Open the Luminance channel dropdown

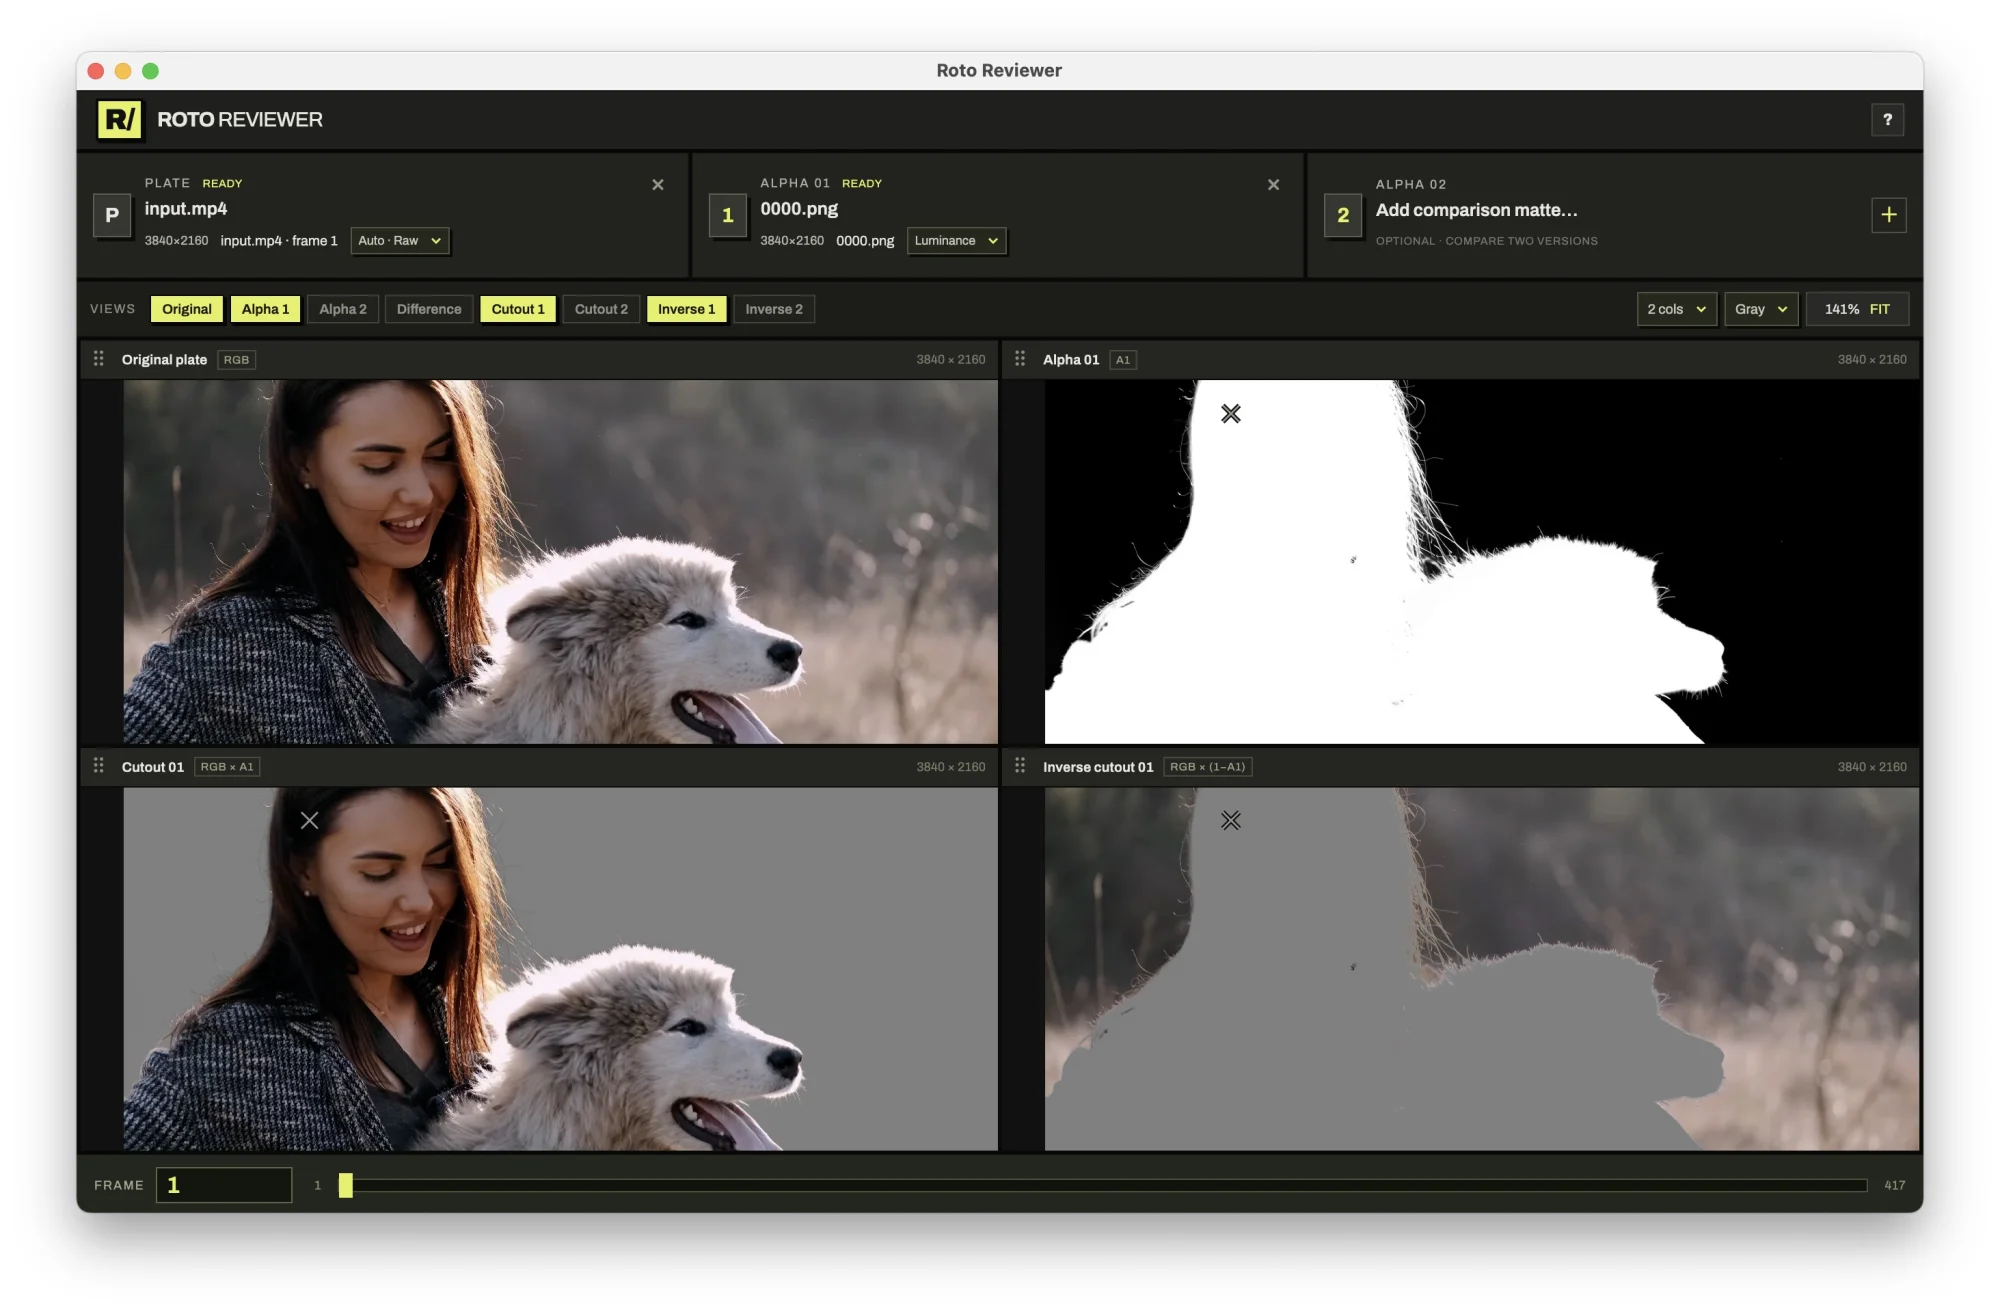point(956,241)
